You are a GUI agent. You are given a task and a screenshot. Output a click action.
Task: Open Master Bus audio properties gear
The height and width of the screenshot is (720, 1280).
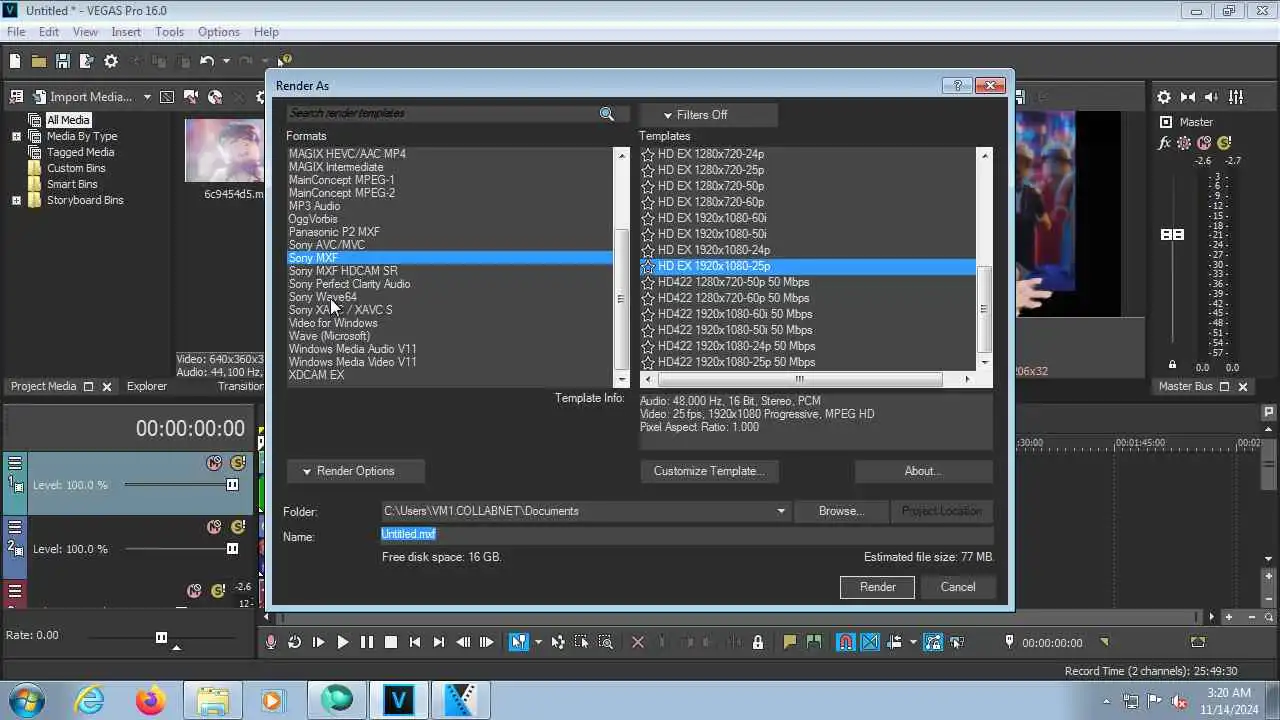pos(1164,97)
